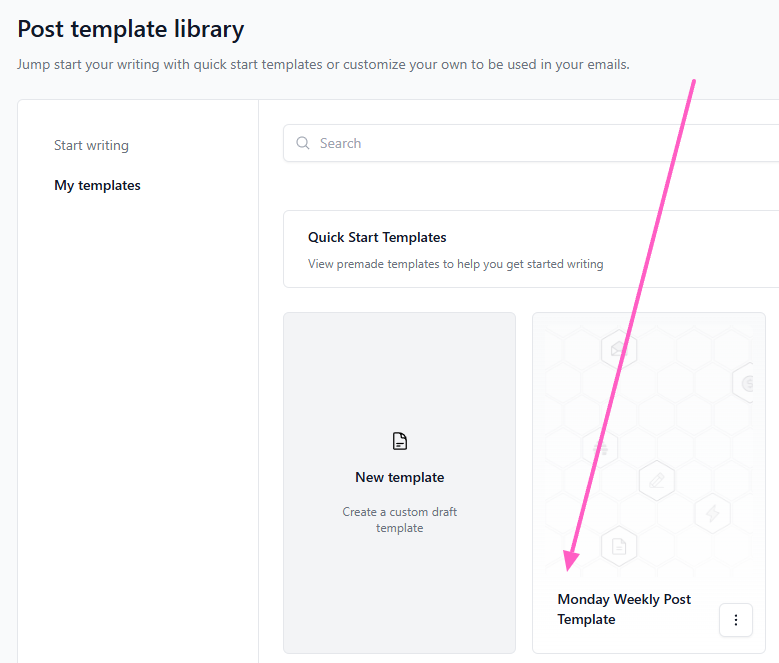
Task: Click "View premade templates" description text
Action: 455,265
